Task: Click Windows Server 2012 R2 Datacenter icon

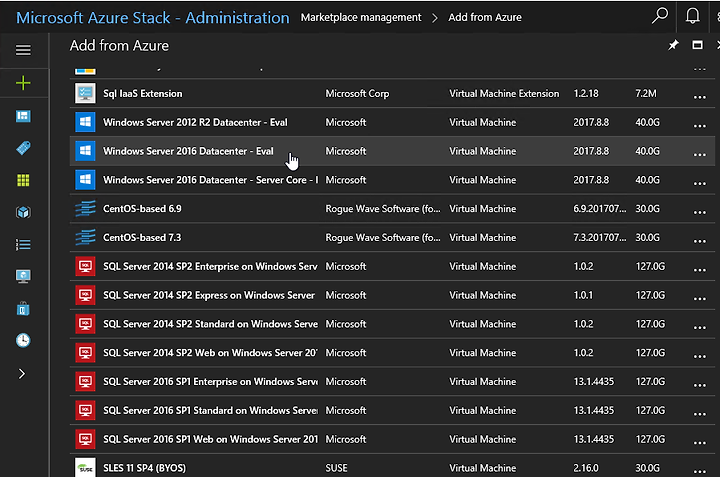Action: [85, 122]
